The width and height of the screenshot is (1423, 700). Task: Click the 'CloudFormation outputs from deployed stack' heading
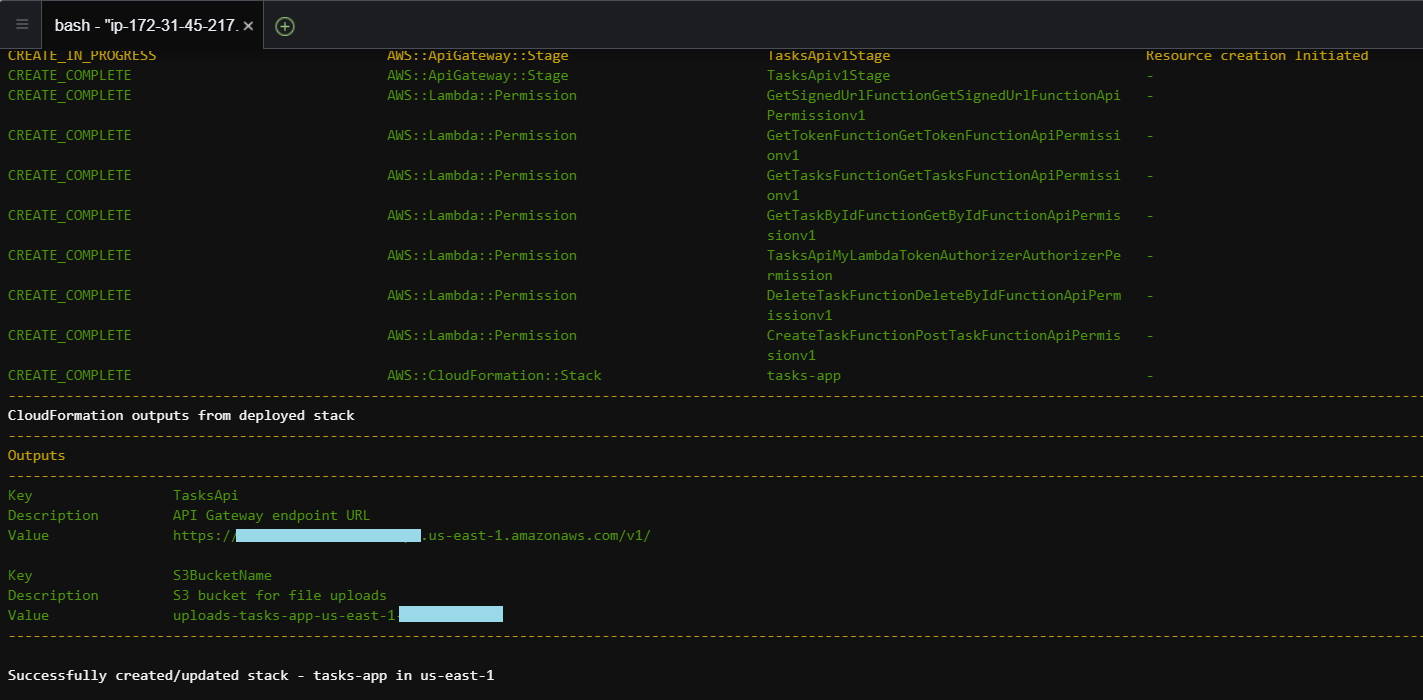(x=181, y=416)
